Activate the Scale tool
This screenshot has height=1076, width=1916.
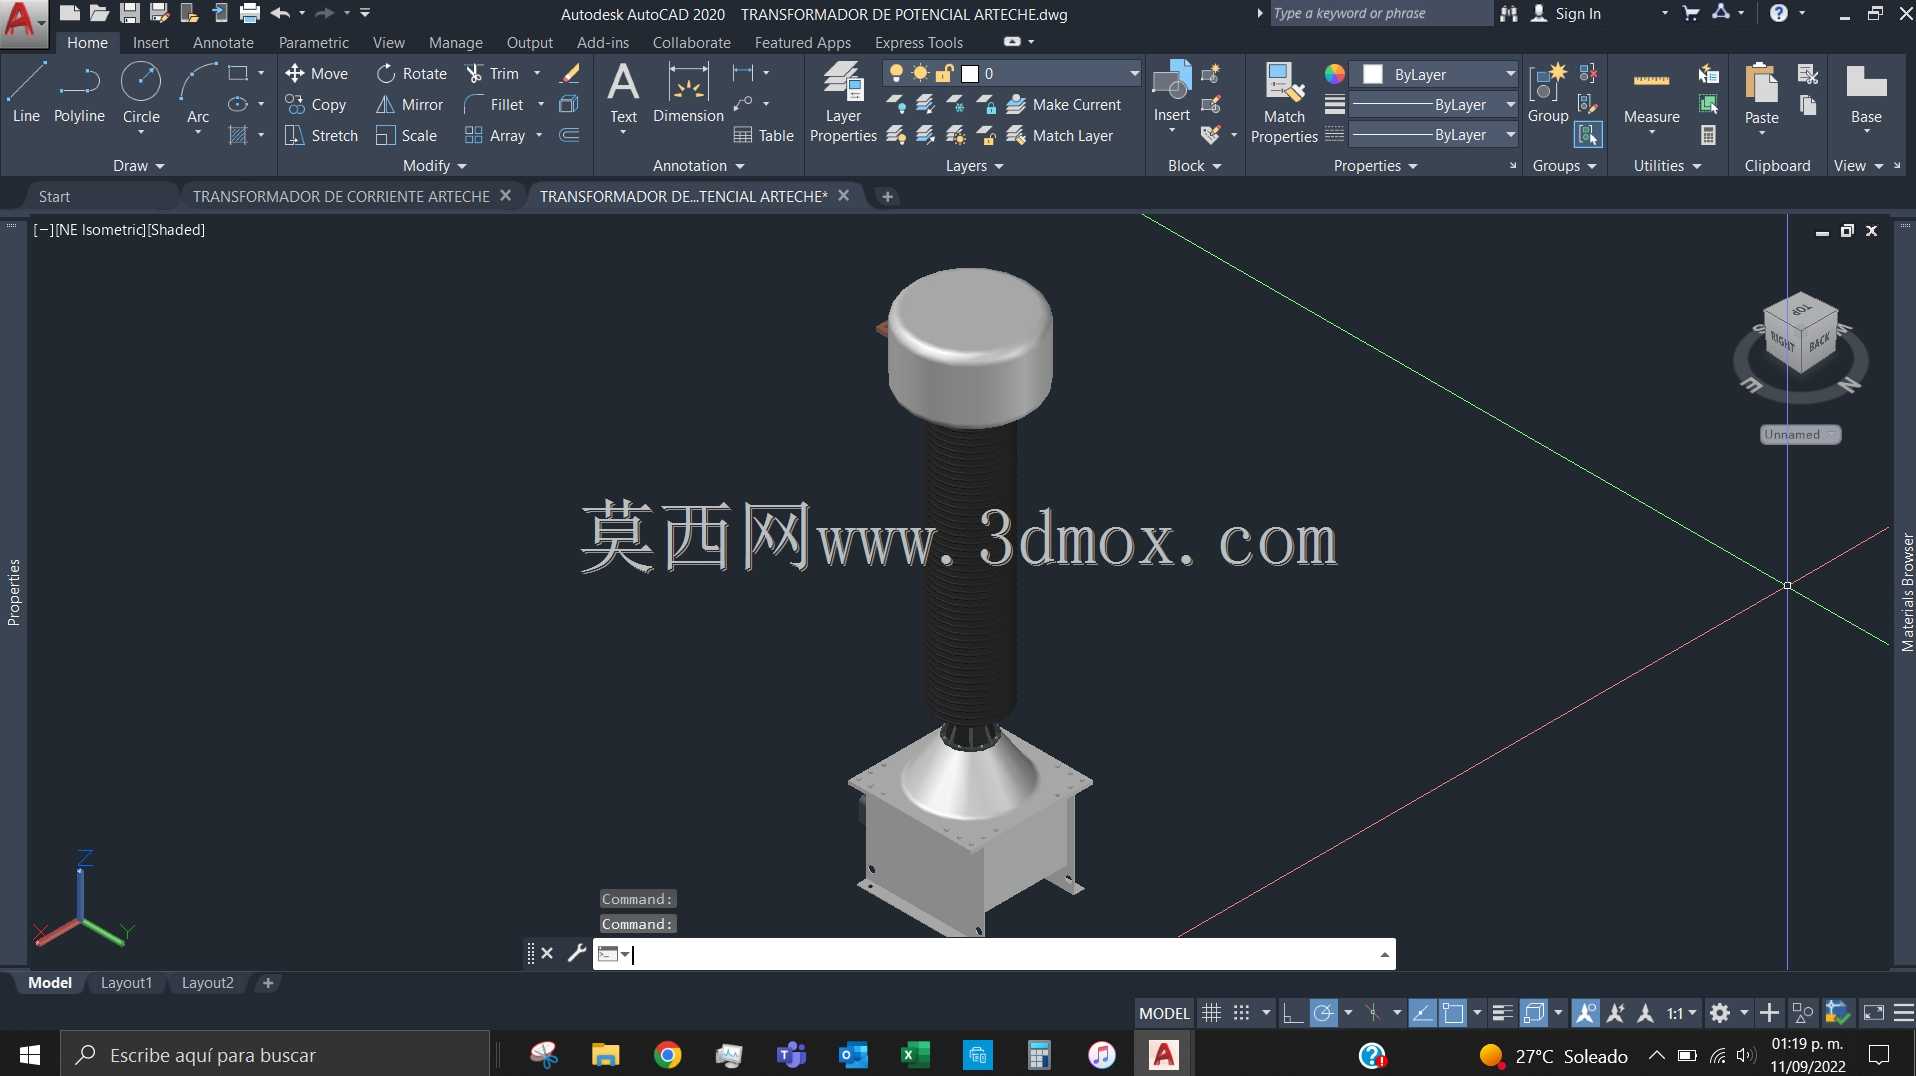406,135
